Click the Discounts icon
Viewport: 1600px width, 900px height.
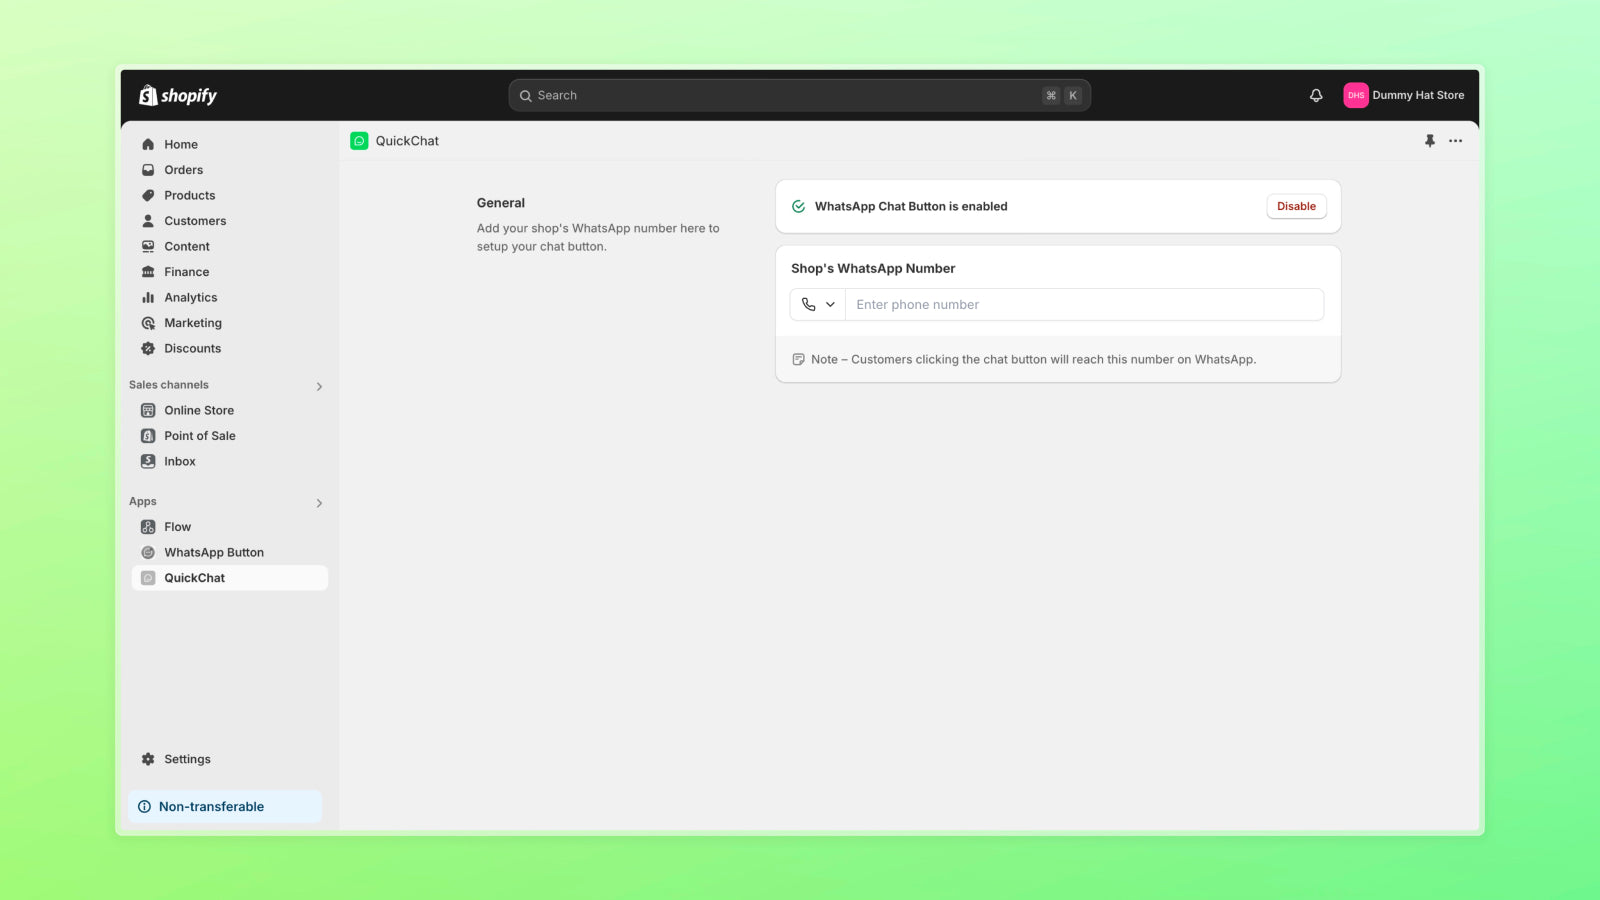pos(147,348)
